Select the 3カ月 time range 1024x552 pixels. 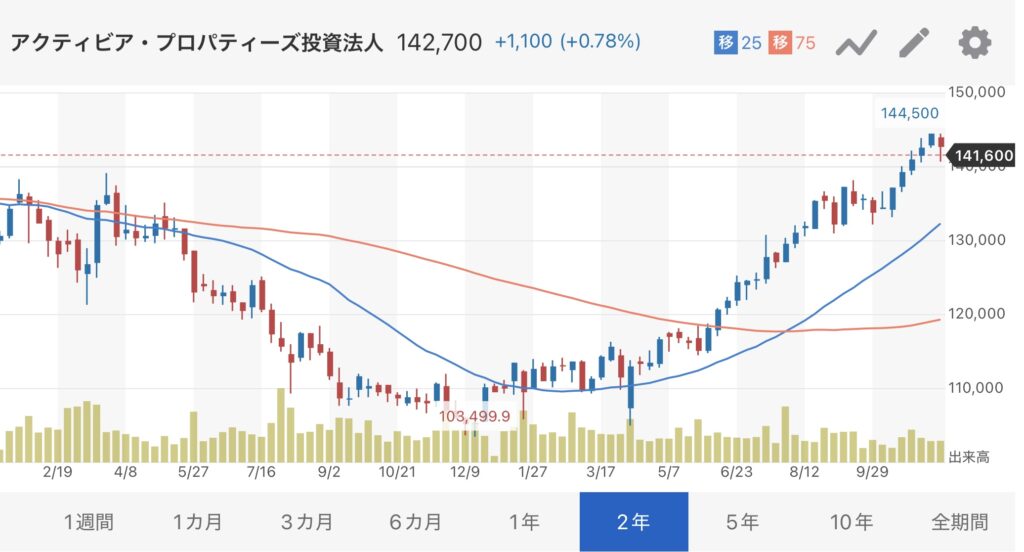[306, 522]
